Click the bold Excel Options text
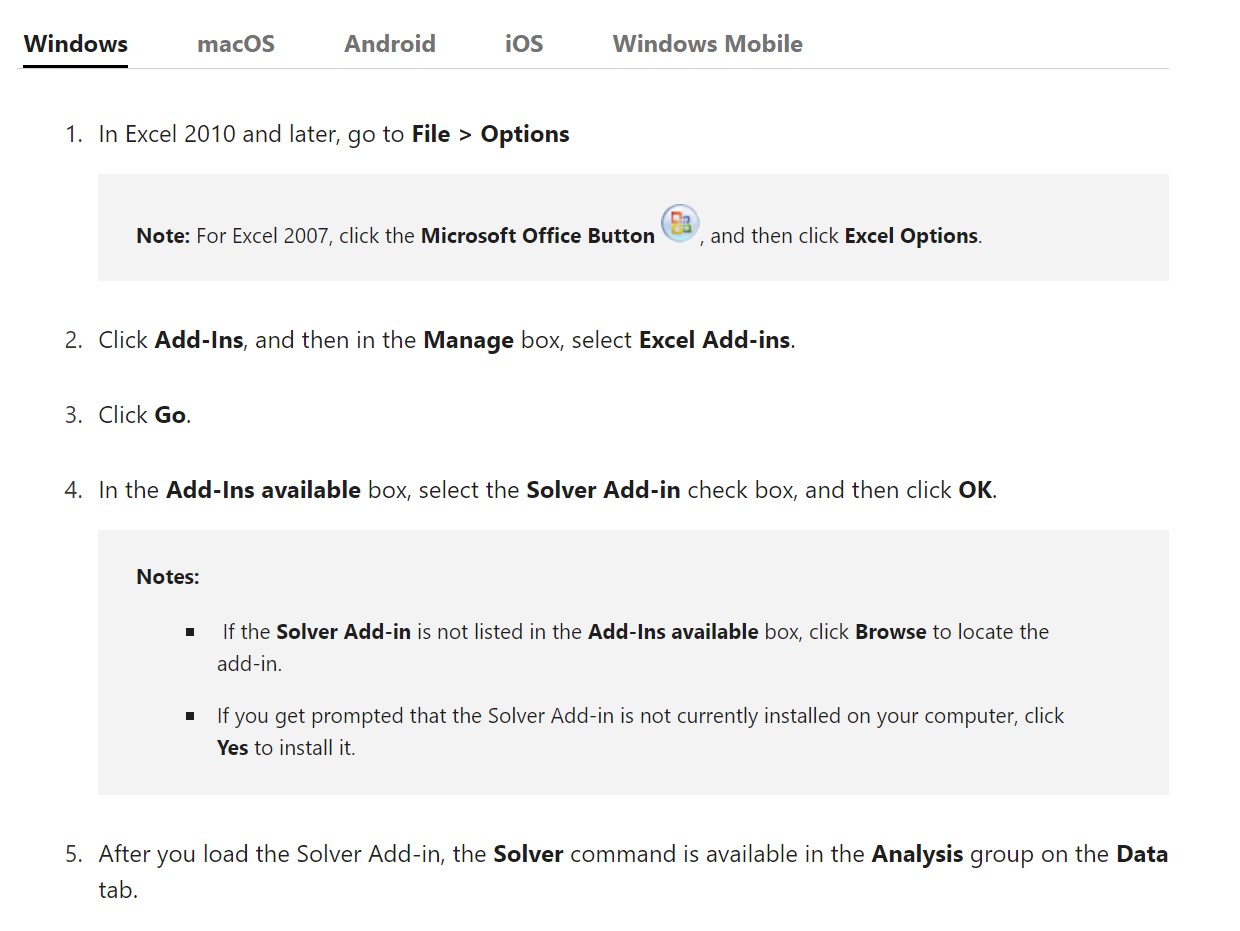 pyautogui.click(x=910, y=236)
